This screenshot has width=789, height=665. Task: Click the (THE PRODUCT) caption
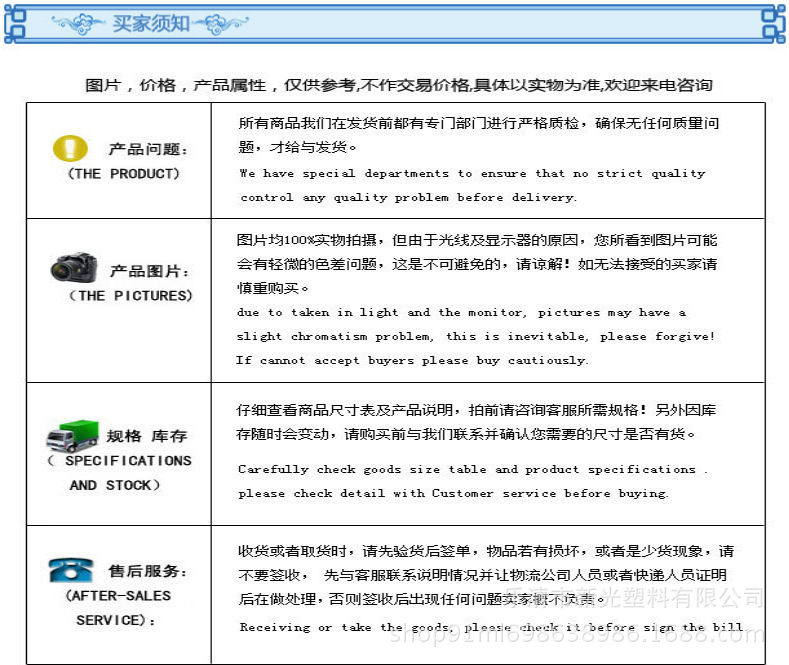(x=123, y=174)
